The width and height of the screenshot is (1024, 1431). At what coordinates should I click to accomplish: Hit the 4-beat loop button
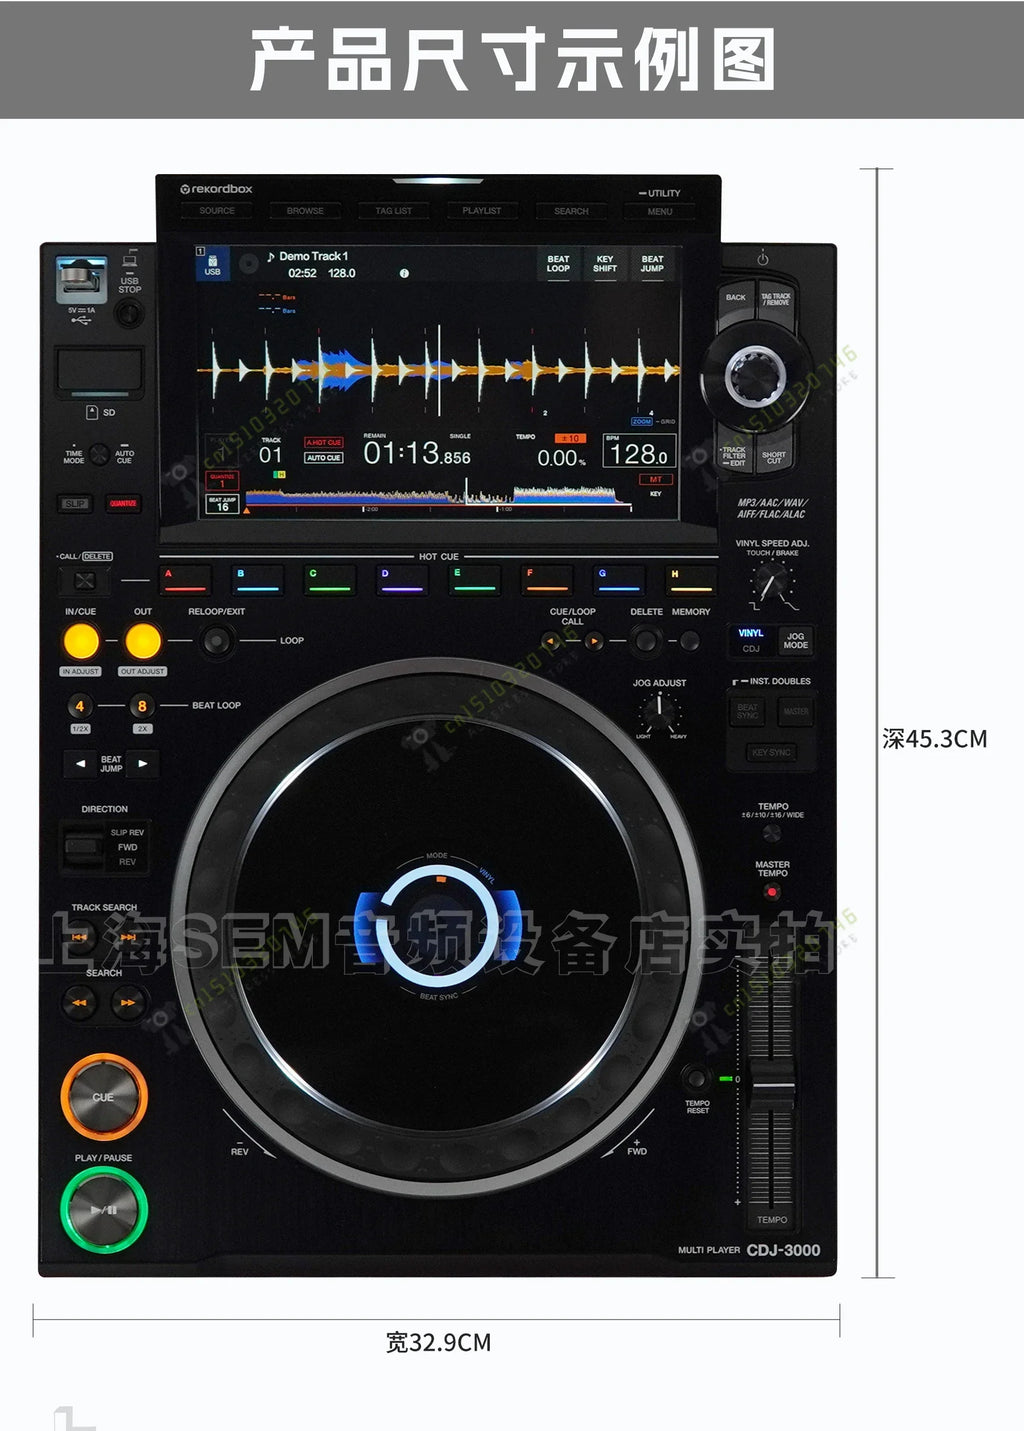point(80,706)
